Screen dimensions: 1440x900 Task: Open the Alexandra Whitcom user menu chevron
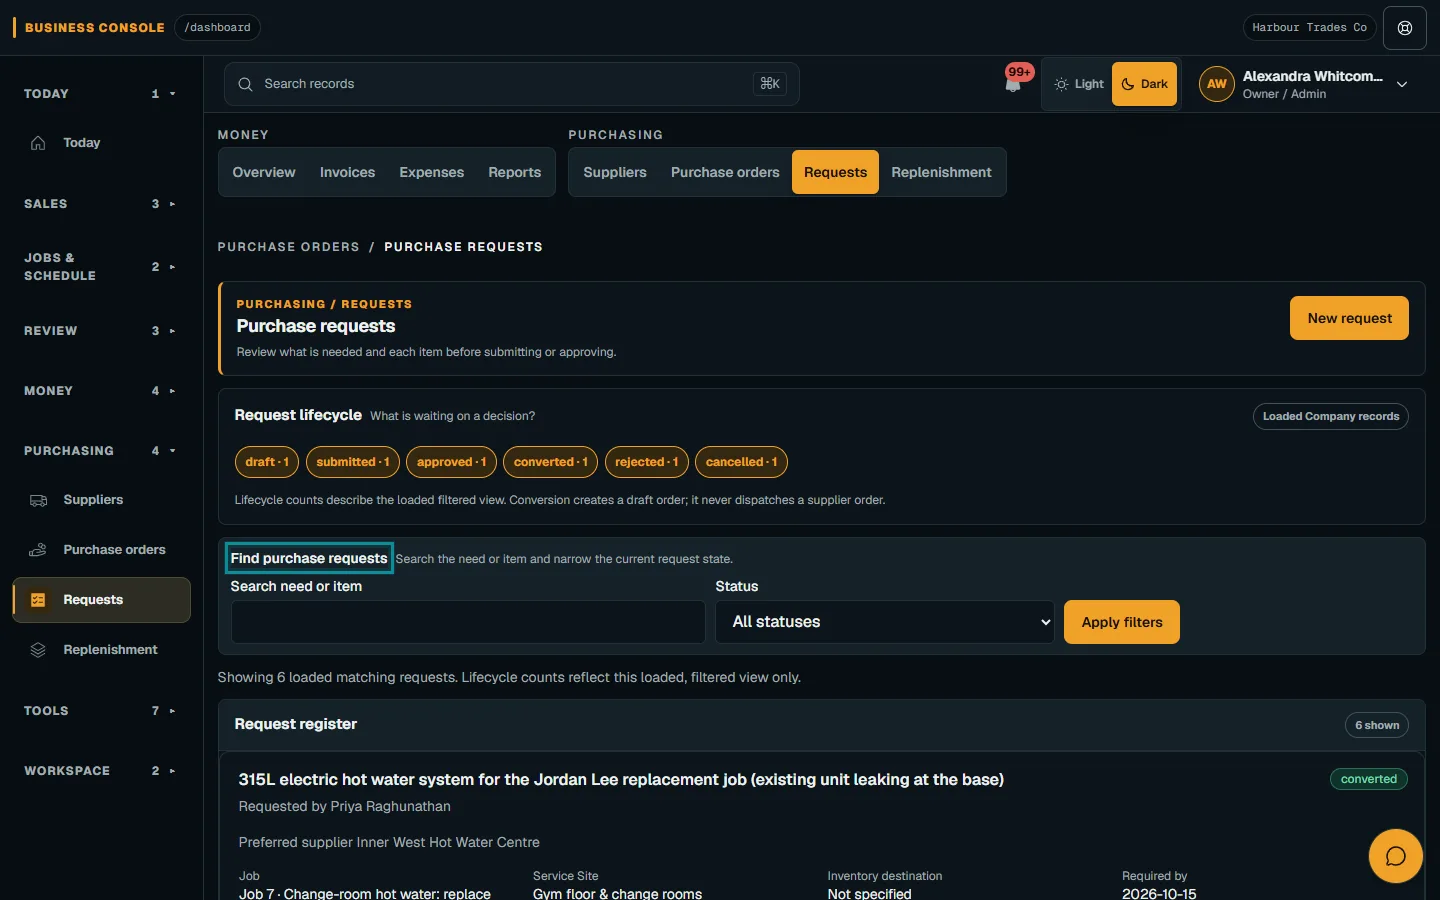(1402, 85)
